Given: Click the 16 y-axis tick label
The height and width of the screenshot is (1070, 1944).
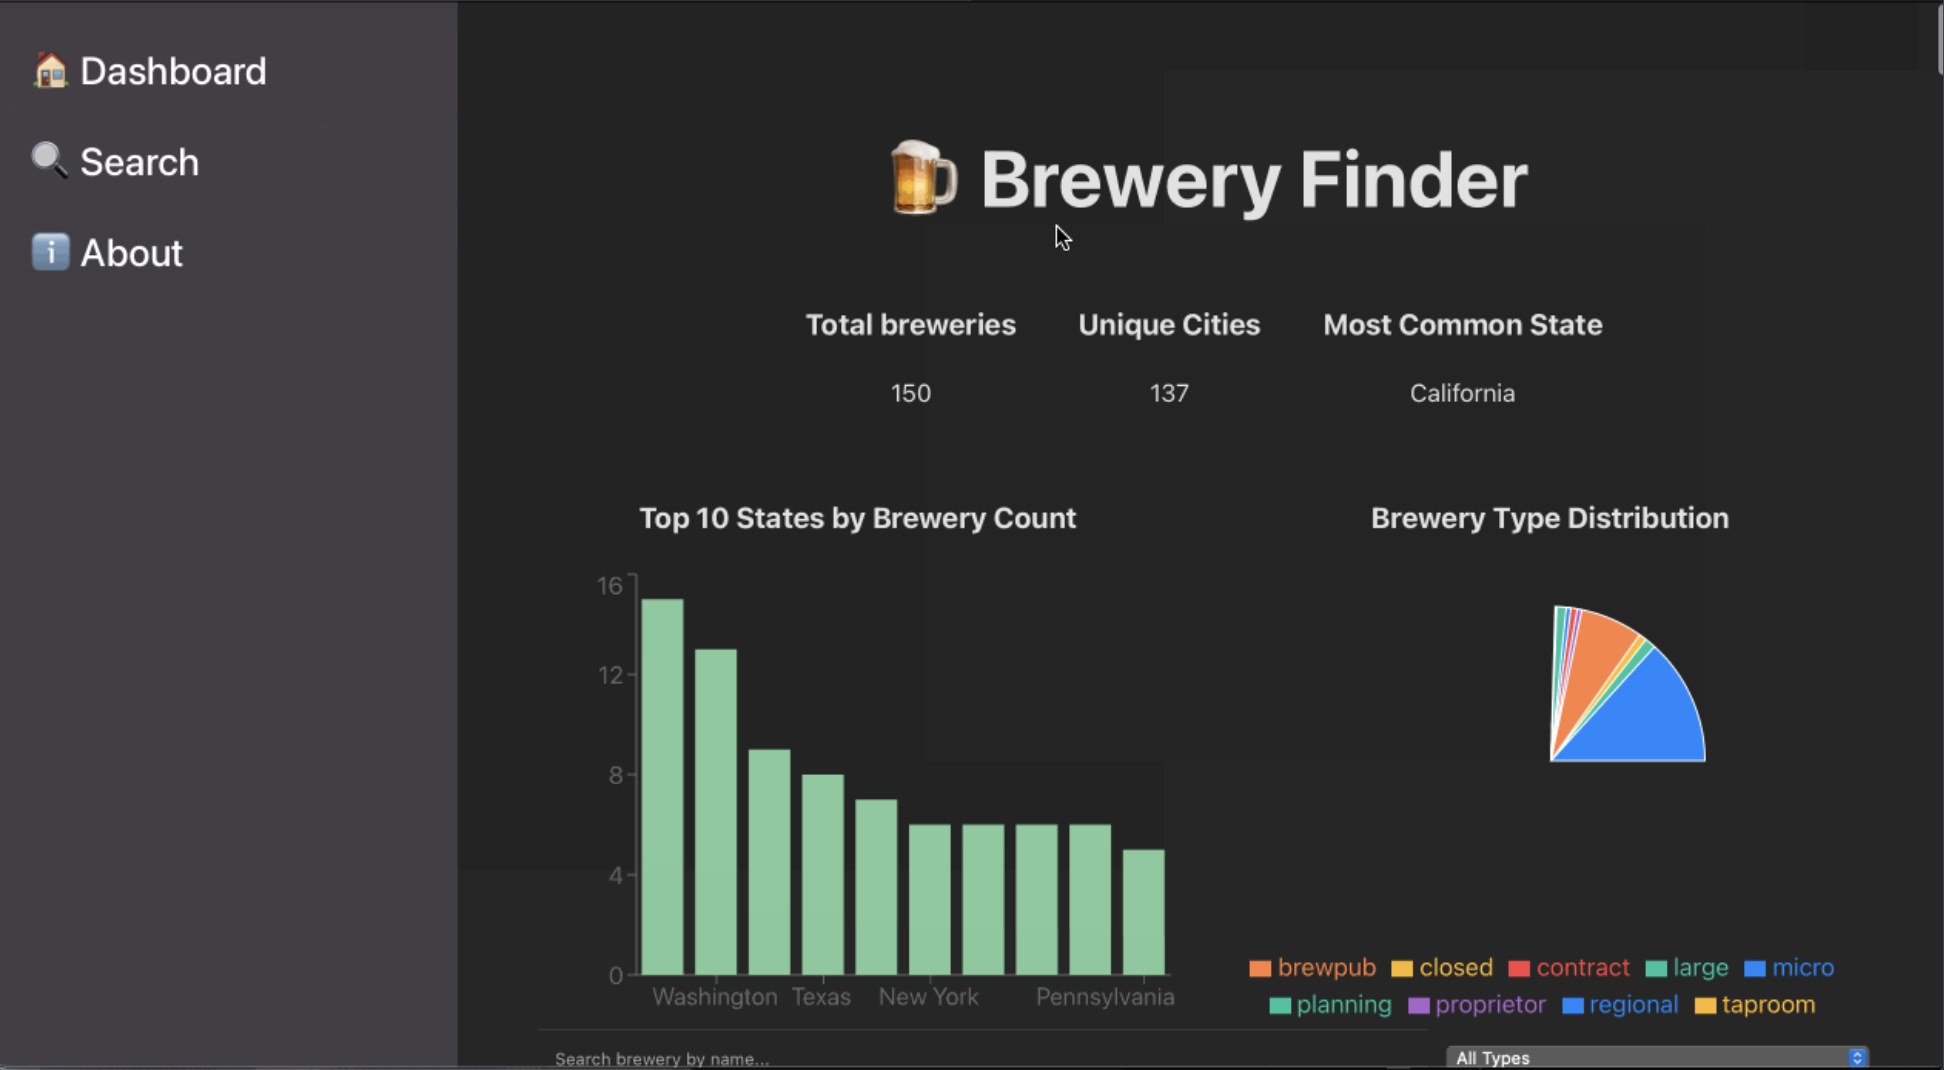Looking at the screenshot, I should pos(610,586).
